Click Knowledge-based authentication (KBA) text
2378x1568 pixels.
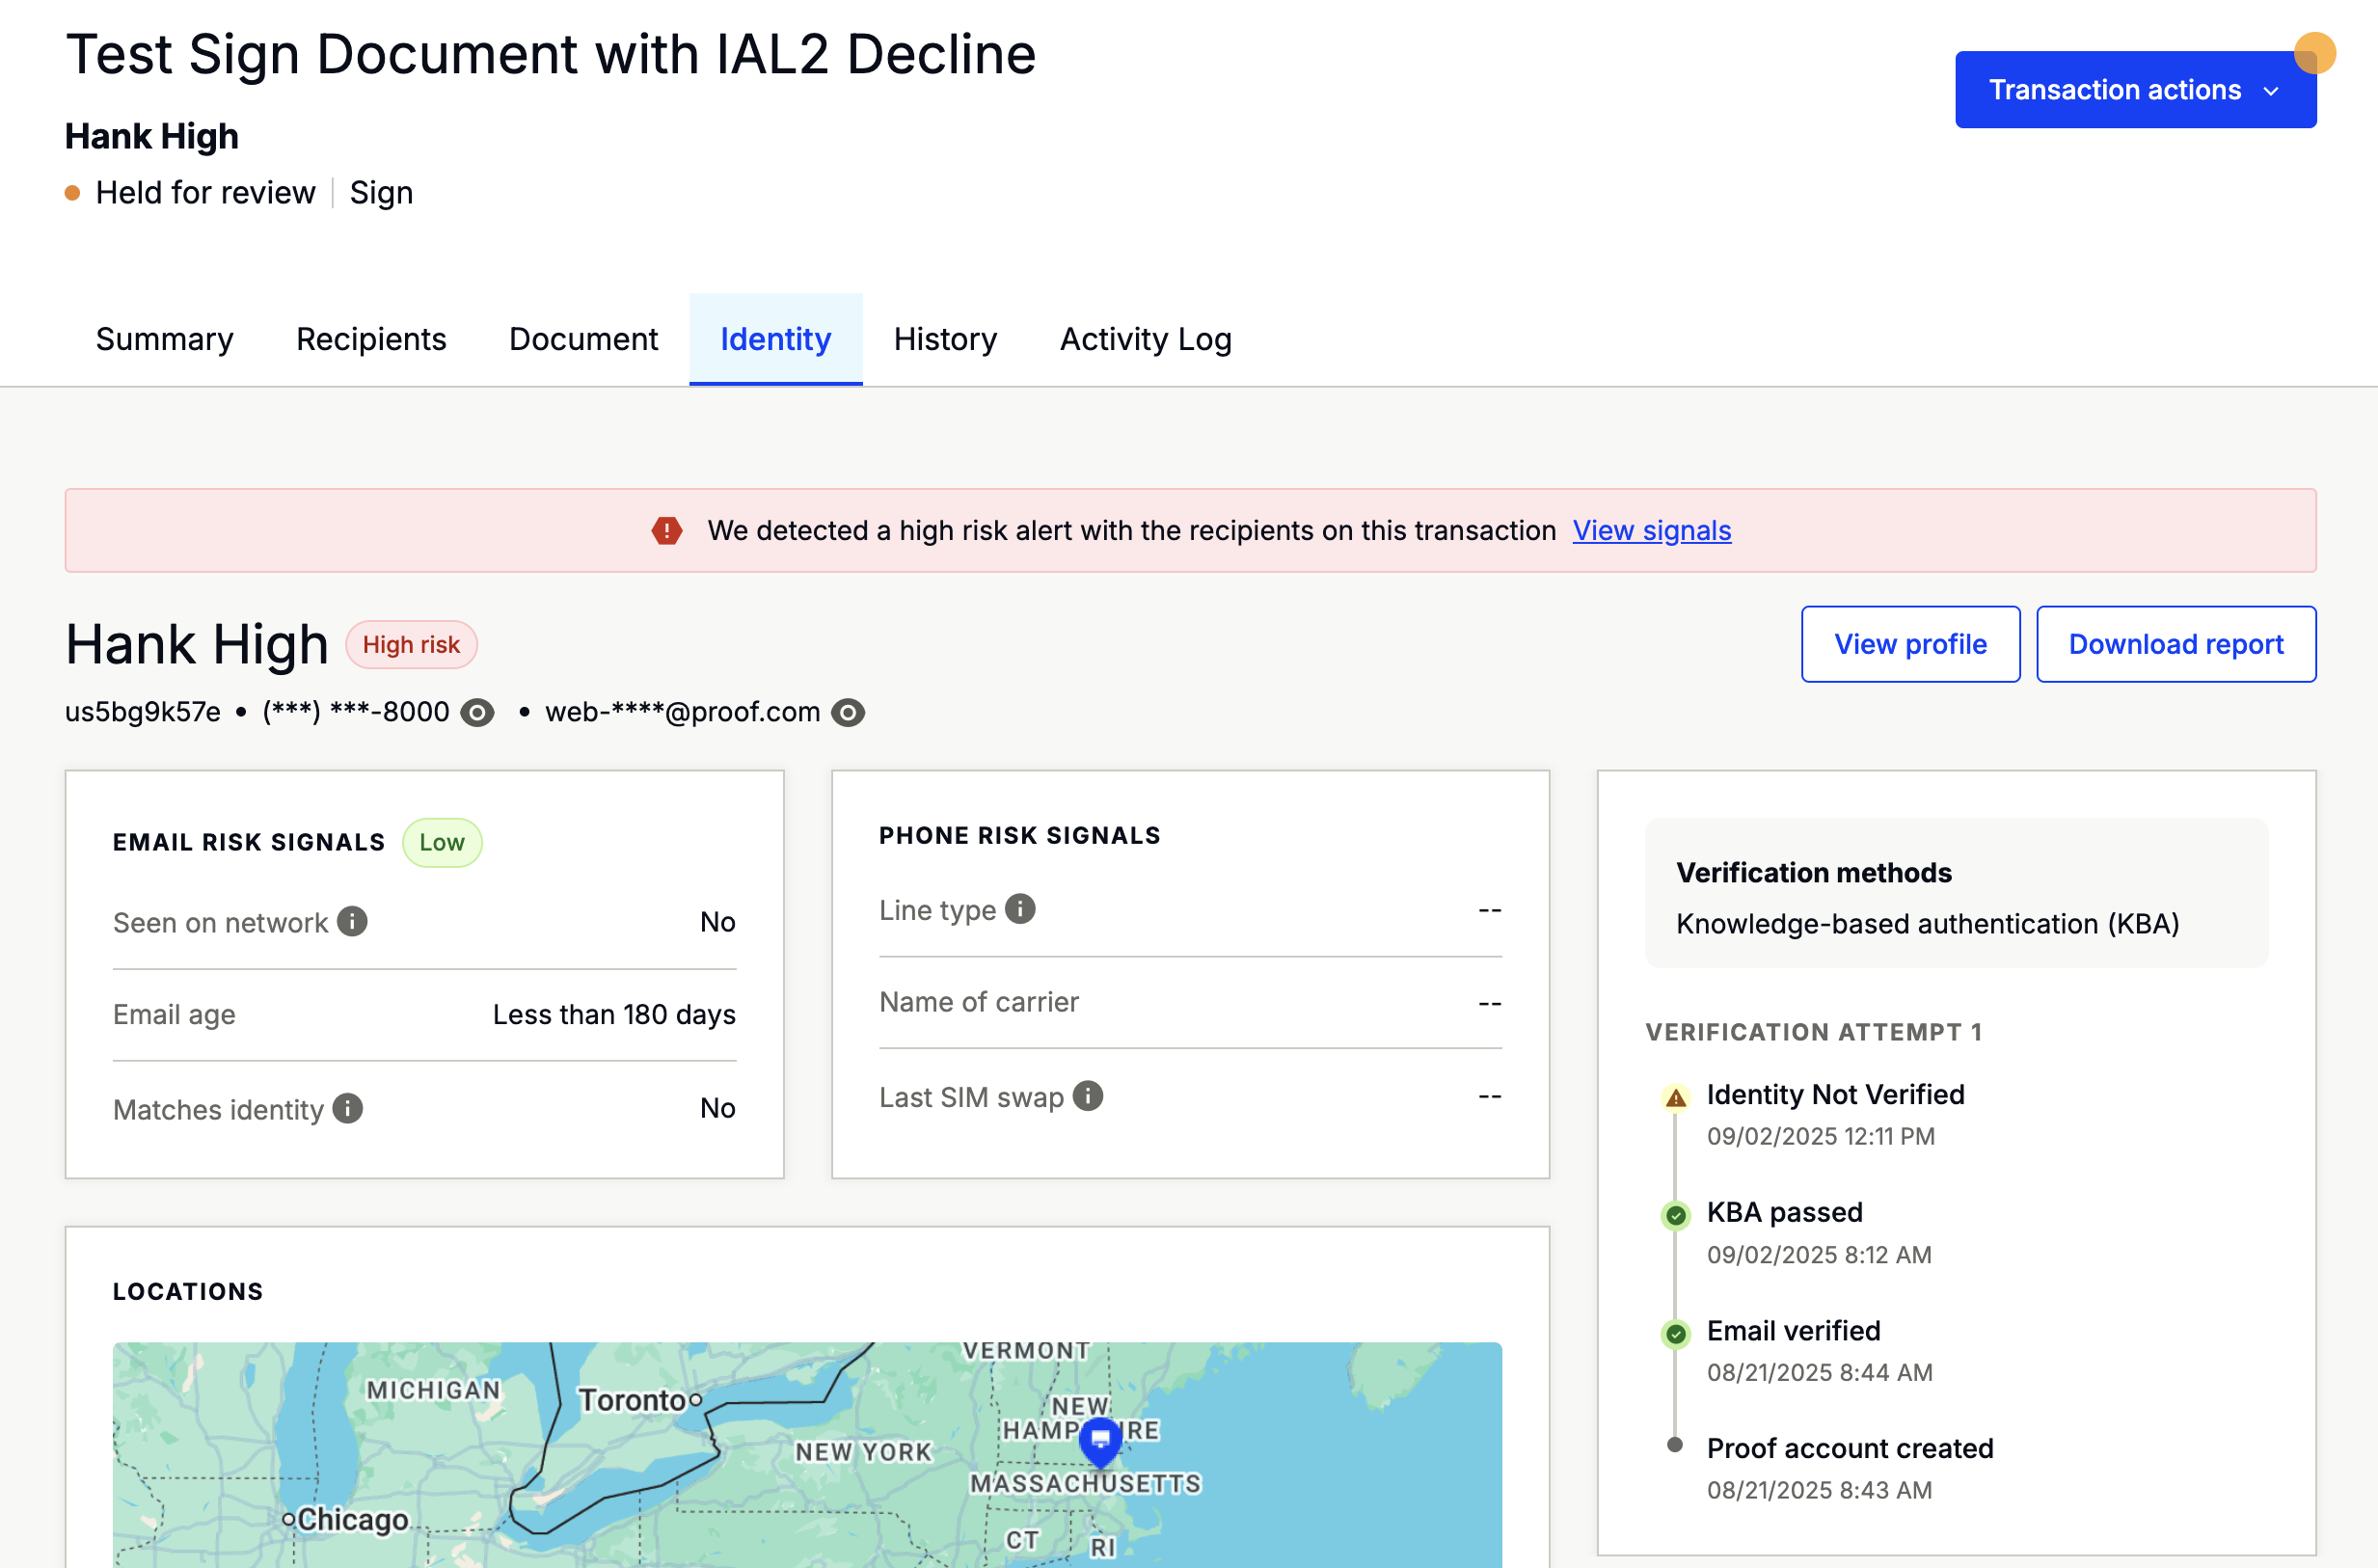1927,923
